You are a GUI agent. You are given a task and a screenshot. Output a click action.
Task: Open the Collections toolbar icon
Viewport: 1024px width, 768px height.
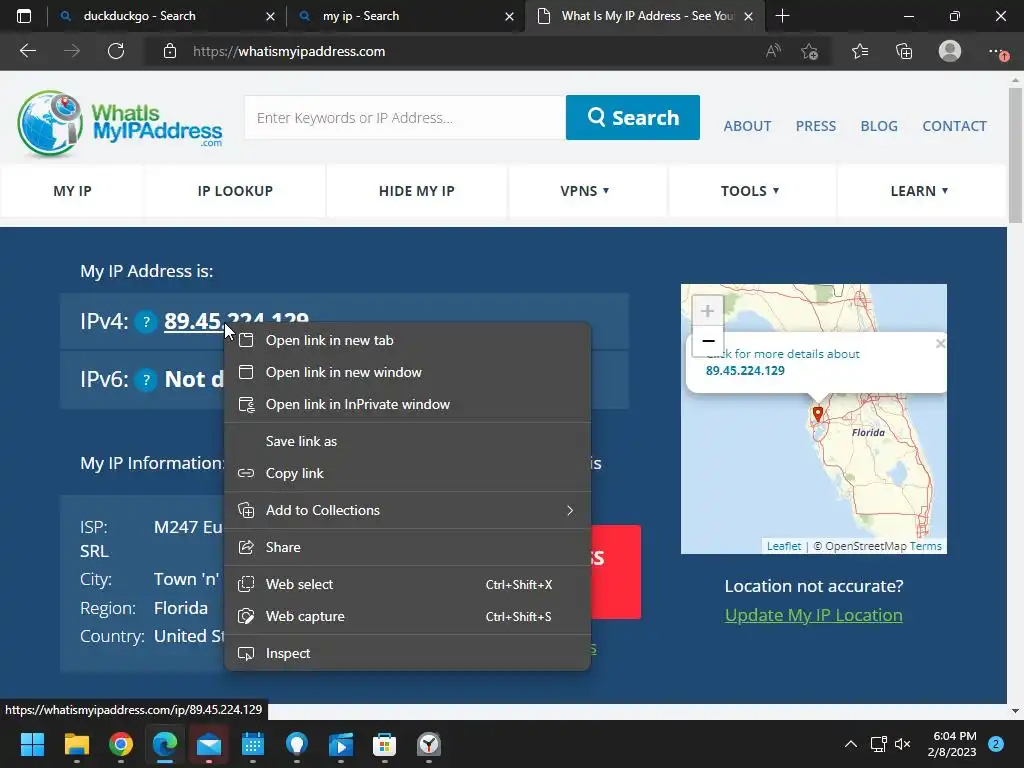pos(904,51)
